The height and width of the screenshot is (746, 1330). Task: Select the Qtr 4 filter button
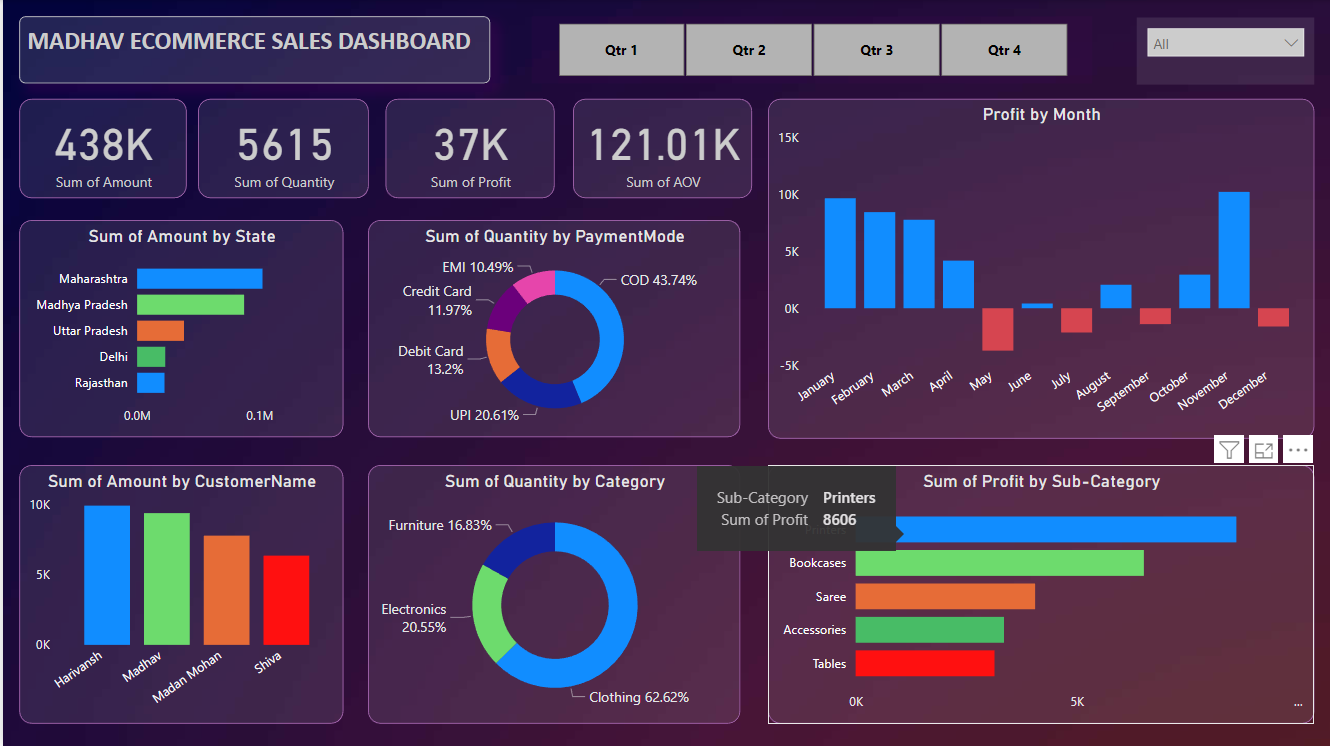(x=1004, y=49)
